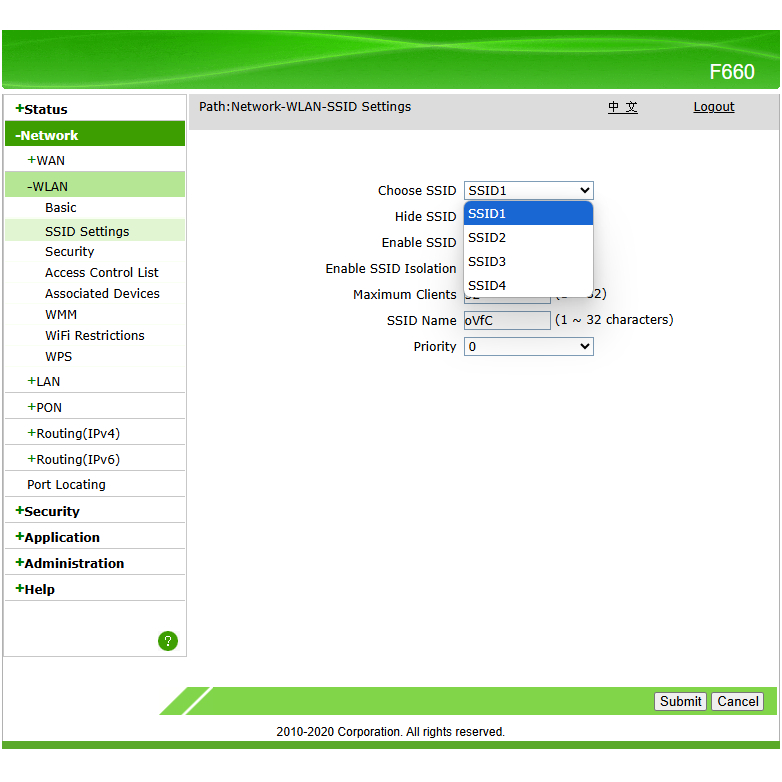The height and width of the screenshot is (782, 782).
Task: Open Port Locating page
Action: pyautogui.click(x=66, y=485)
